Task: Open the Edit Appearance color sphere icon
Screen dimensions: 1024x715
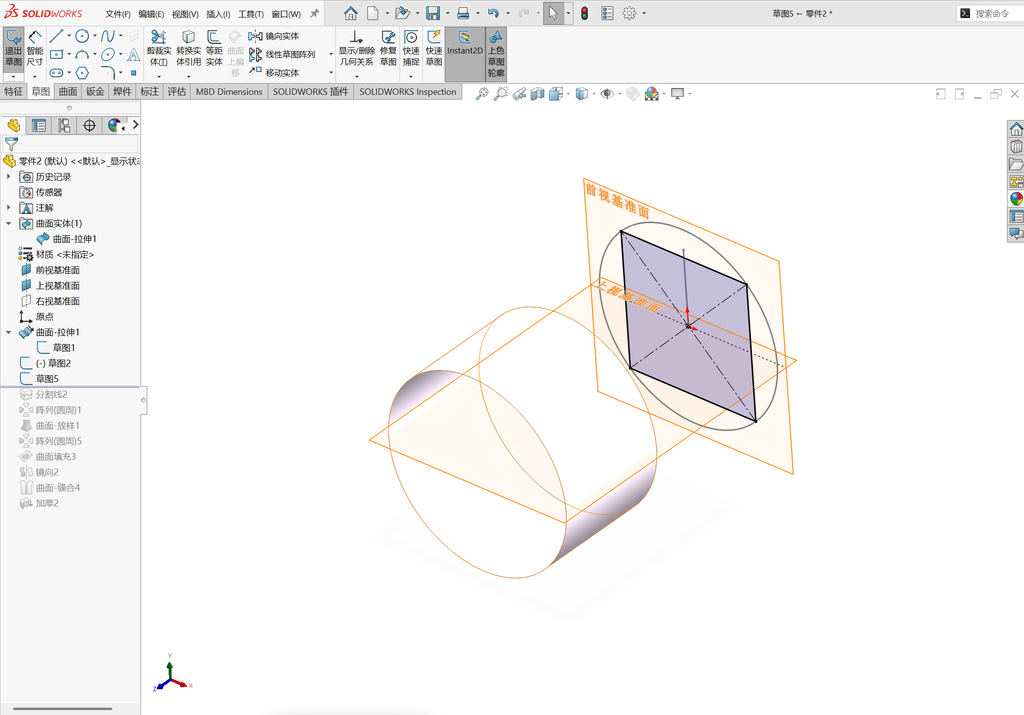Action: (651, 94)
